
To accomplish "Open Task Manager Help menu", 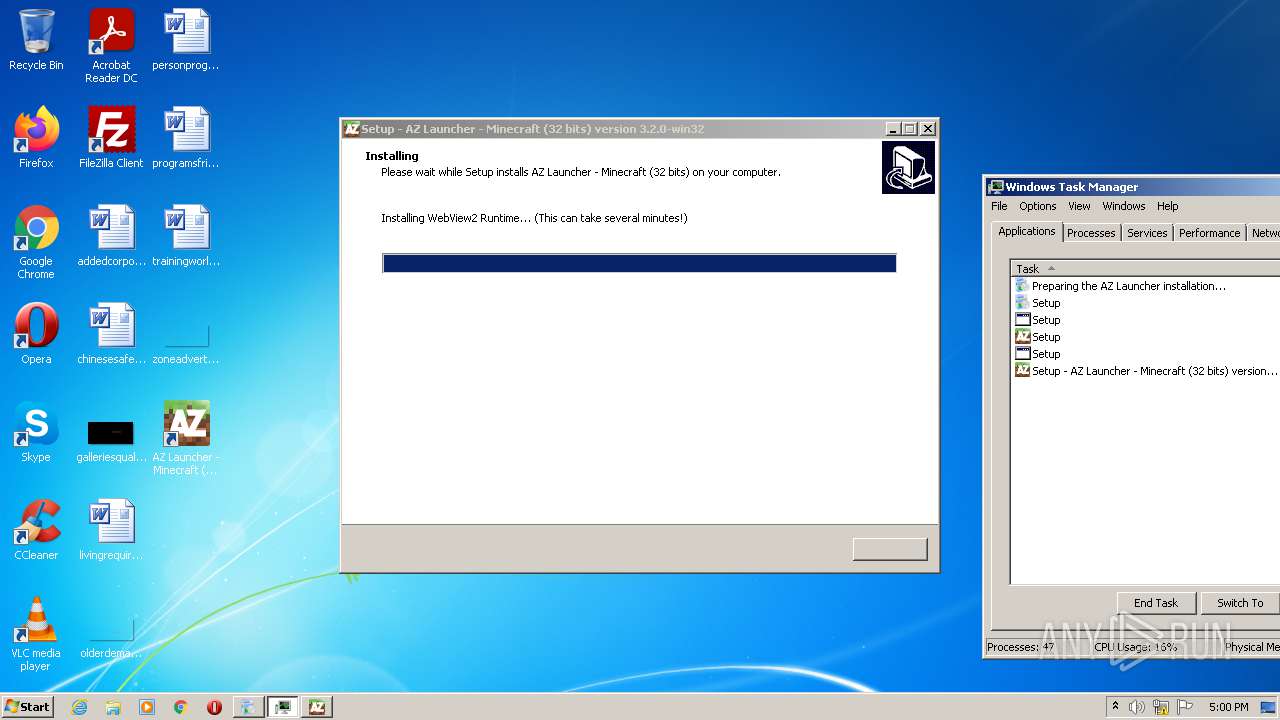I will click(x=1167, y=206).
